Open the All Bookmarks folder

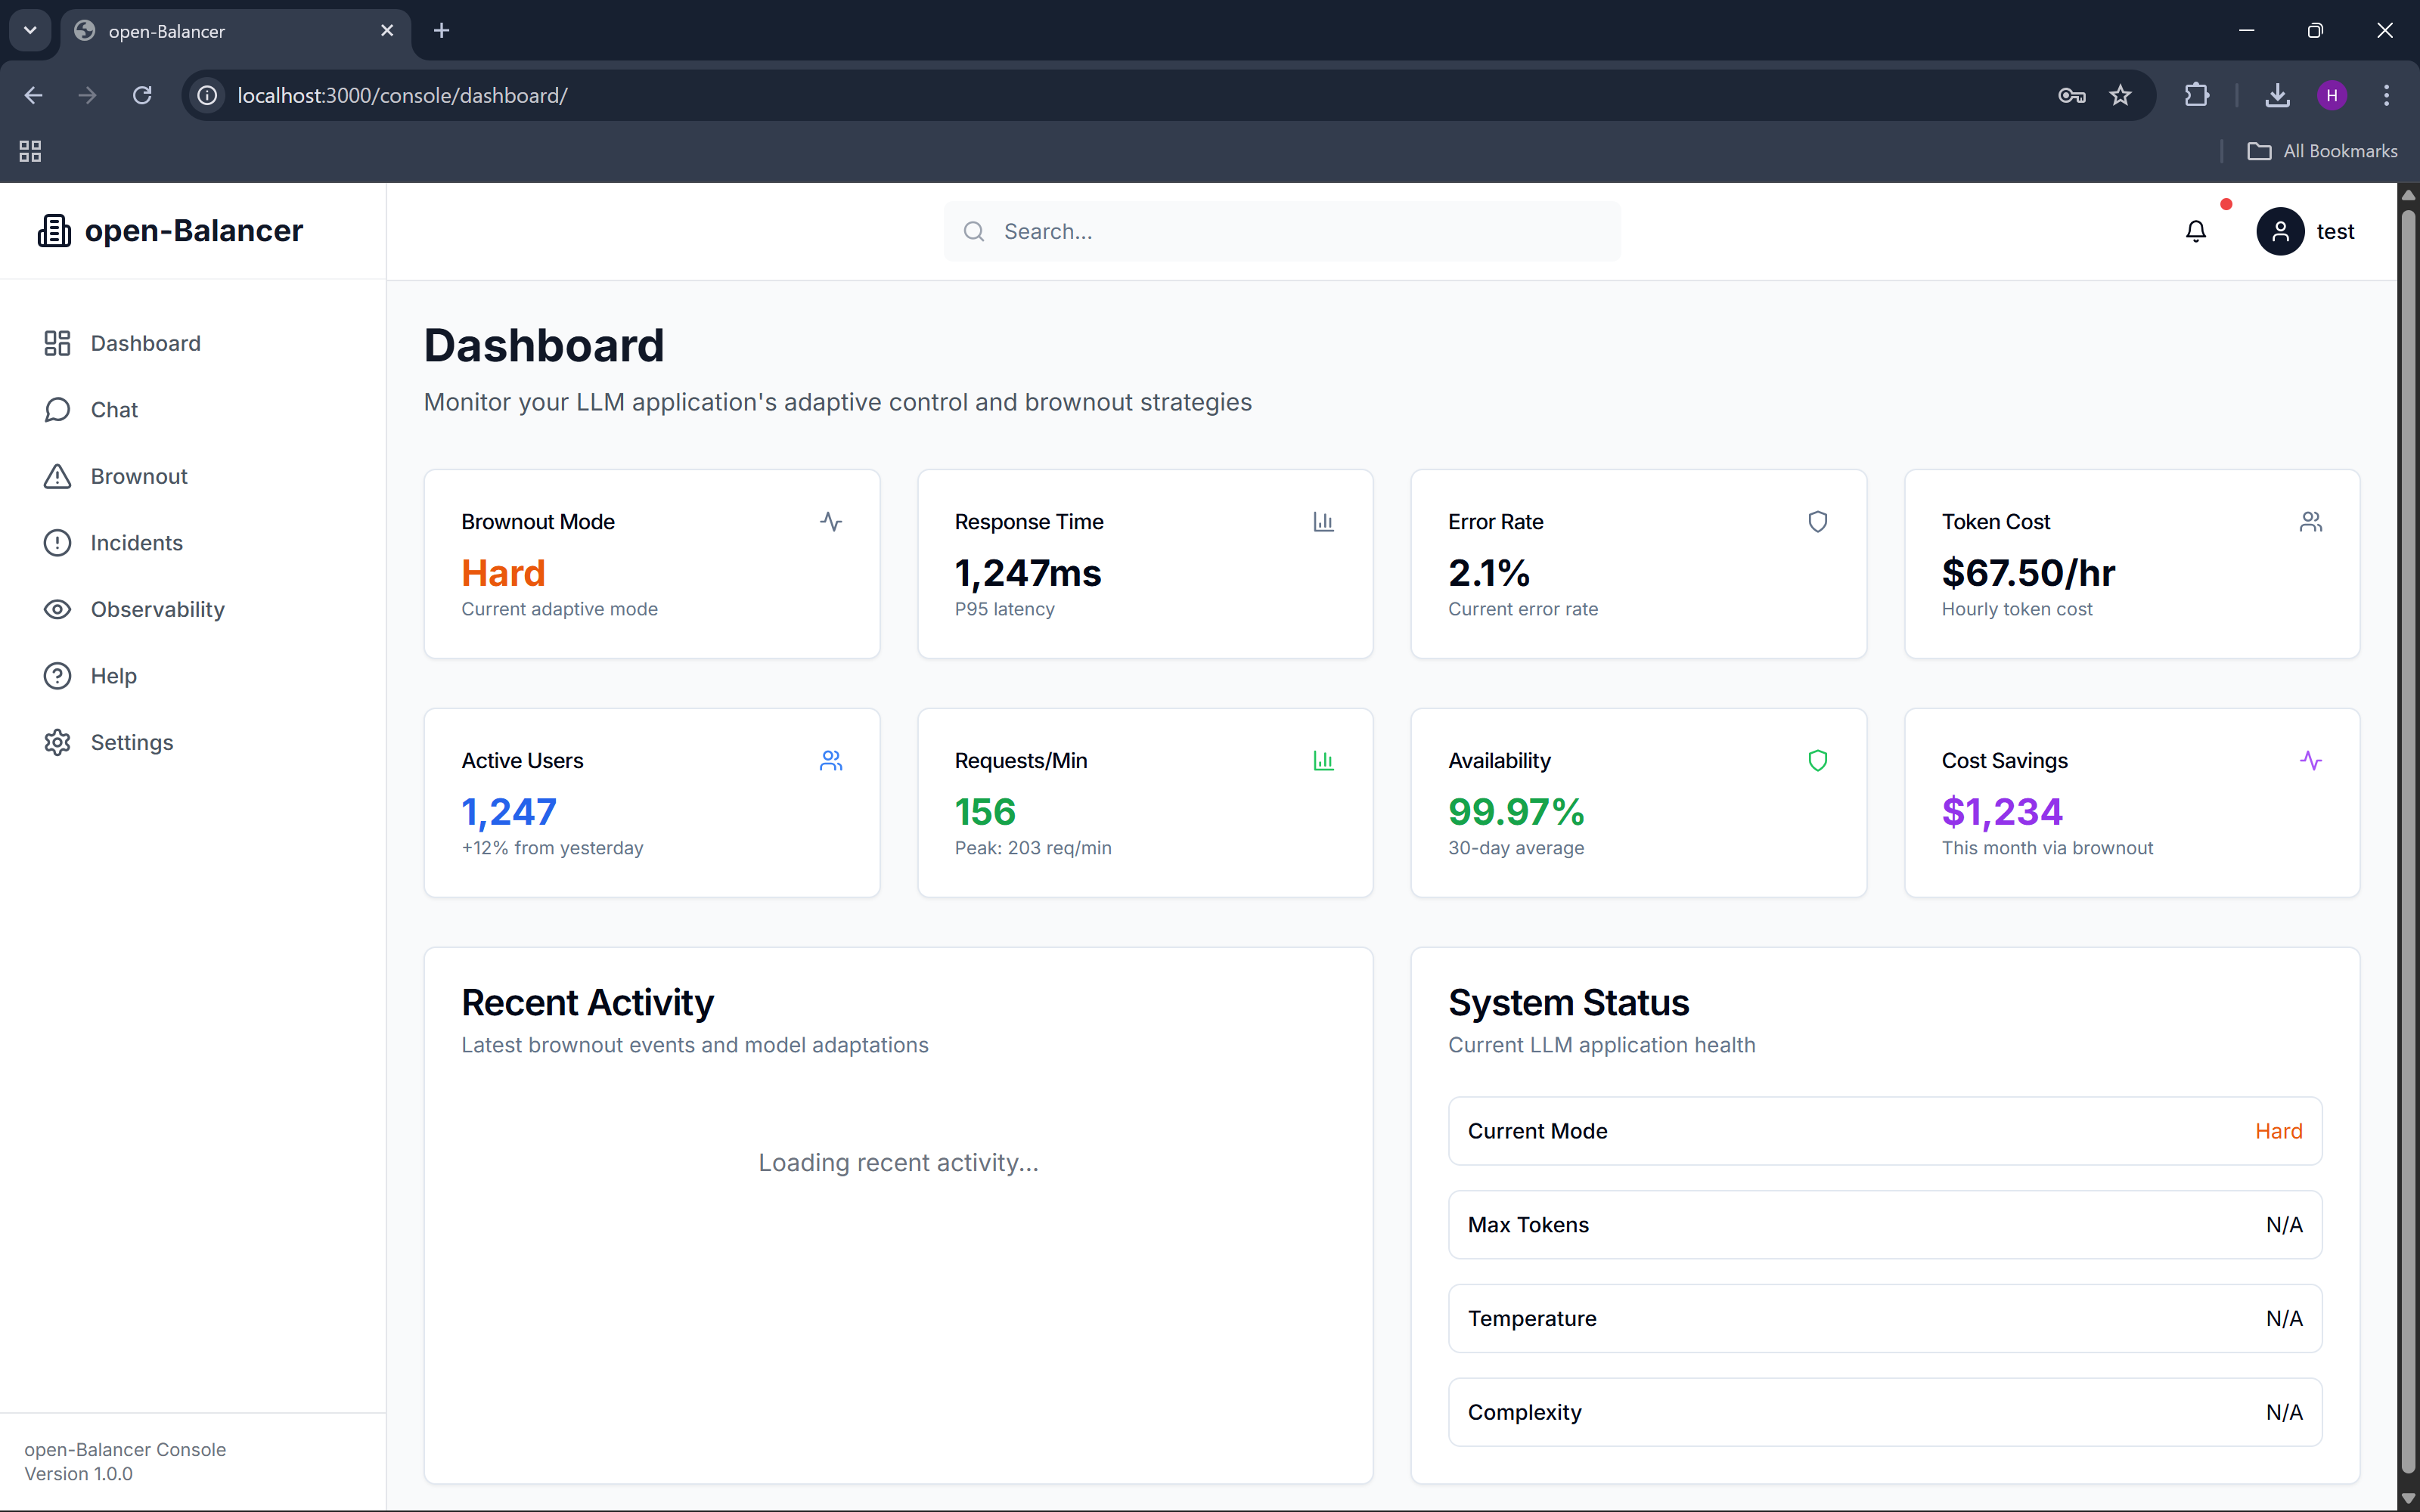[2322, 151]
